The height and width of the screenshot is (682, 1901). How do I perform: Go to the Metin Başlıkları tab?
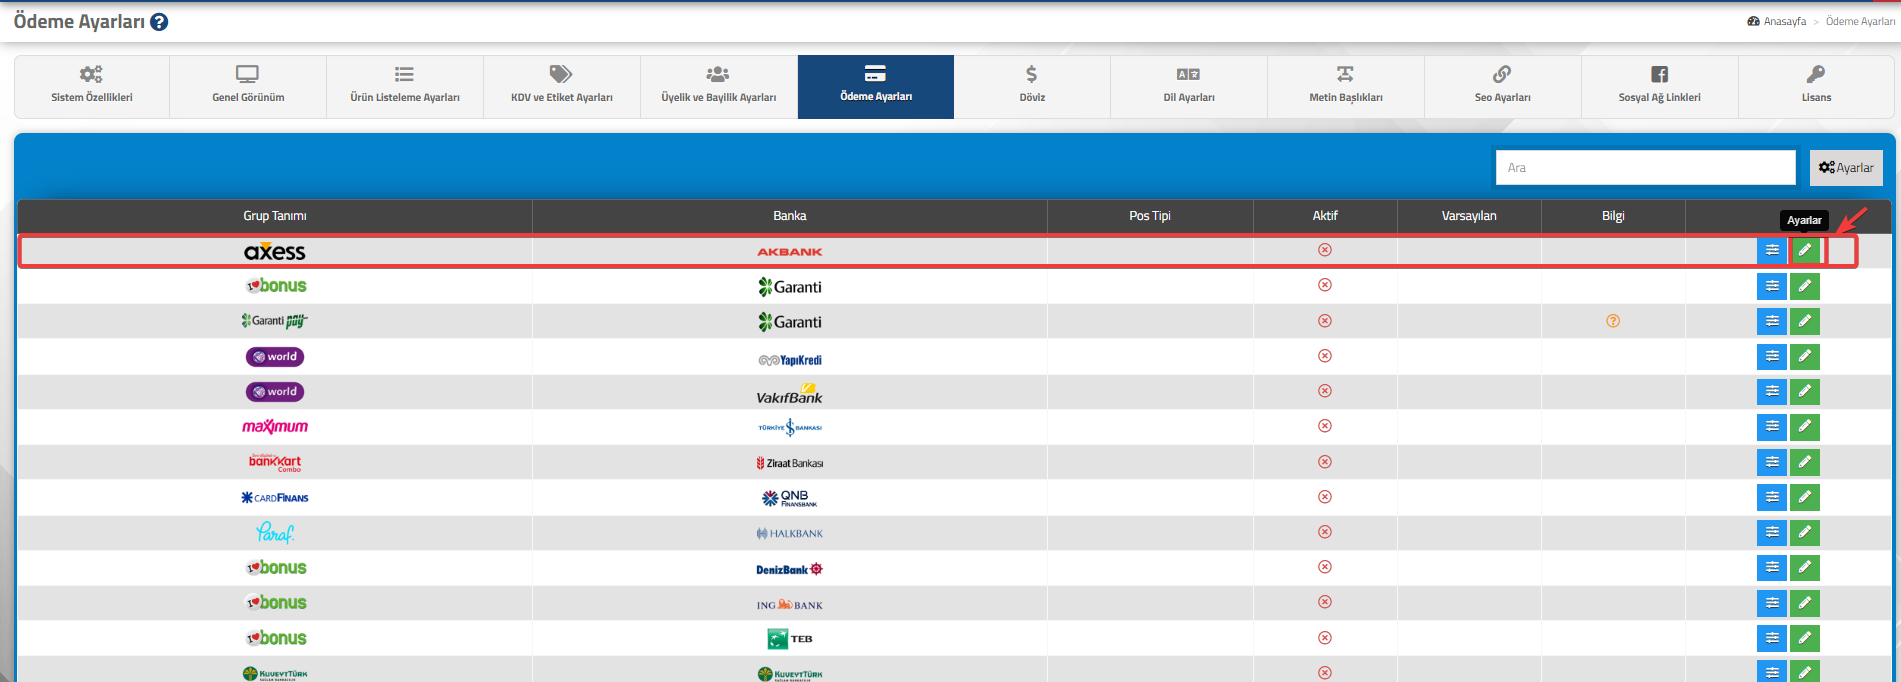pos(1346,86)
